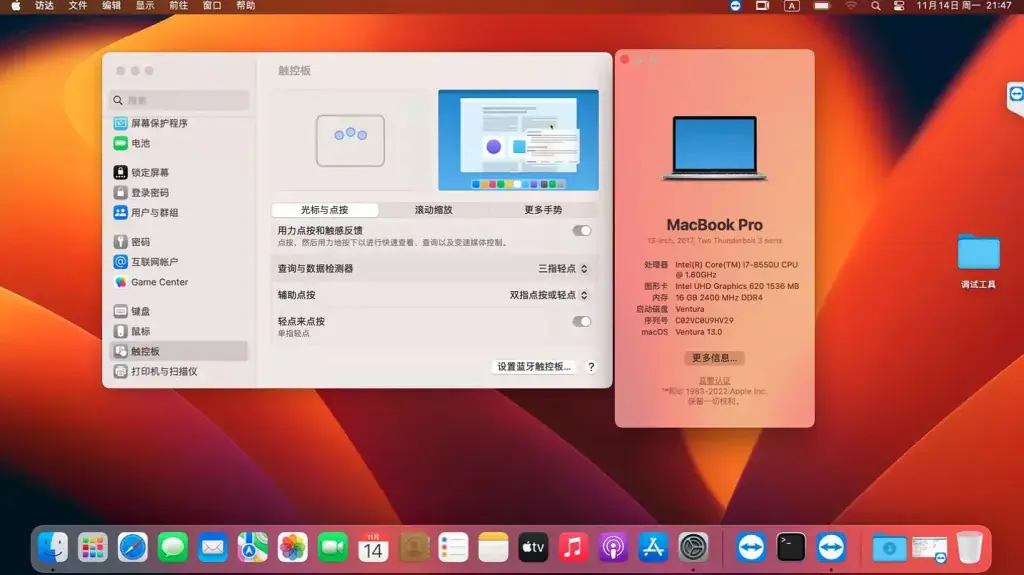The height and width of the screenshot is (575, 1024).
Task: Open Contacts app in the Dock
Action: pyautogui.click(x=413, y=548)
